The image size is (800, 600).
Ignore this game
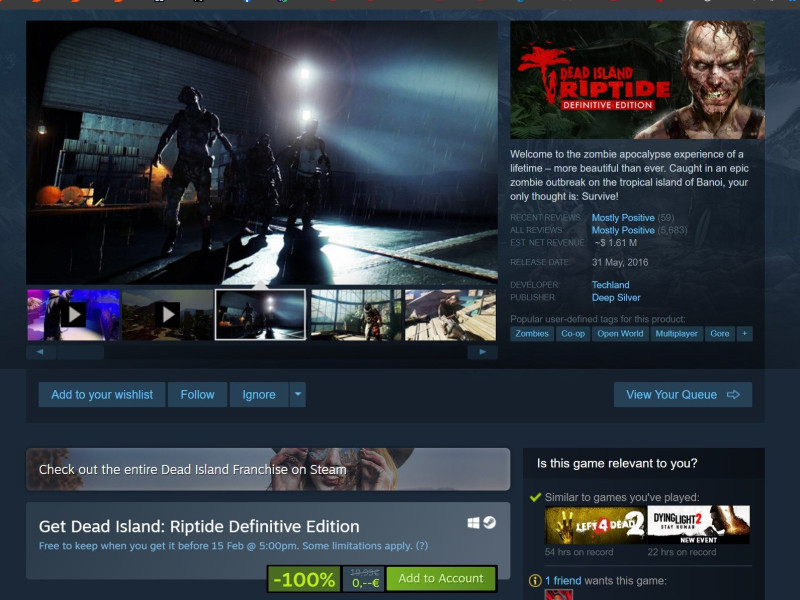pyautogui.click(x=259, y=395)
